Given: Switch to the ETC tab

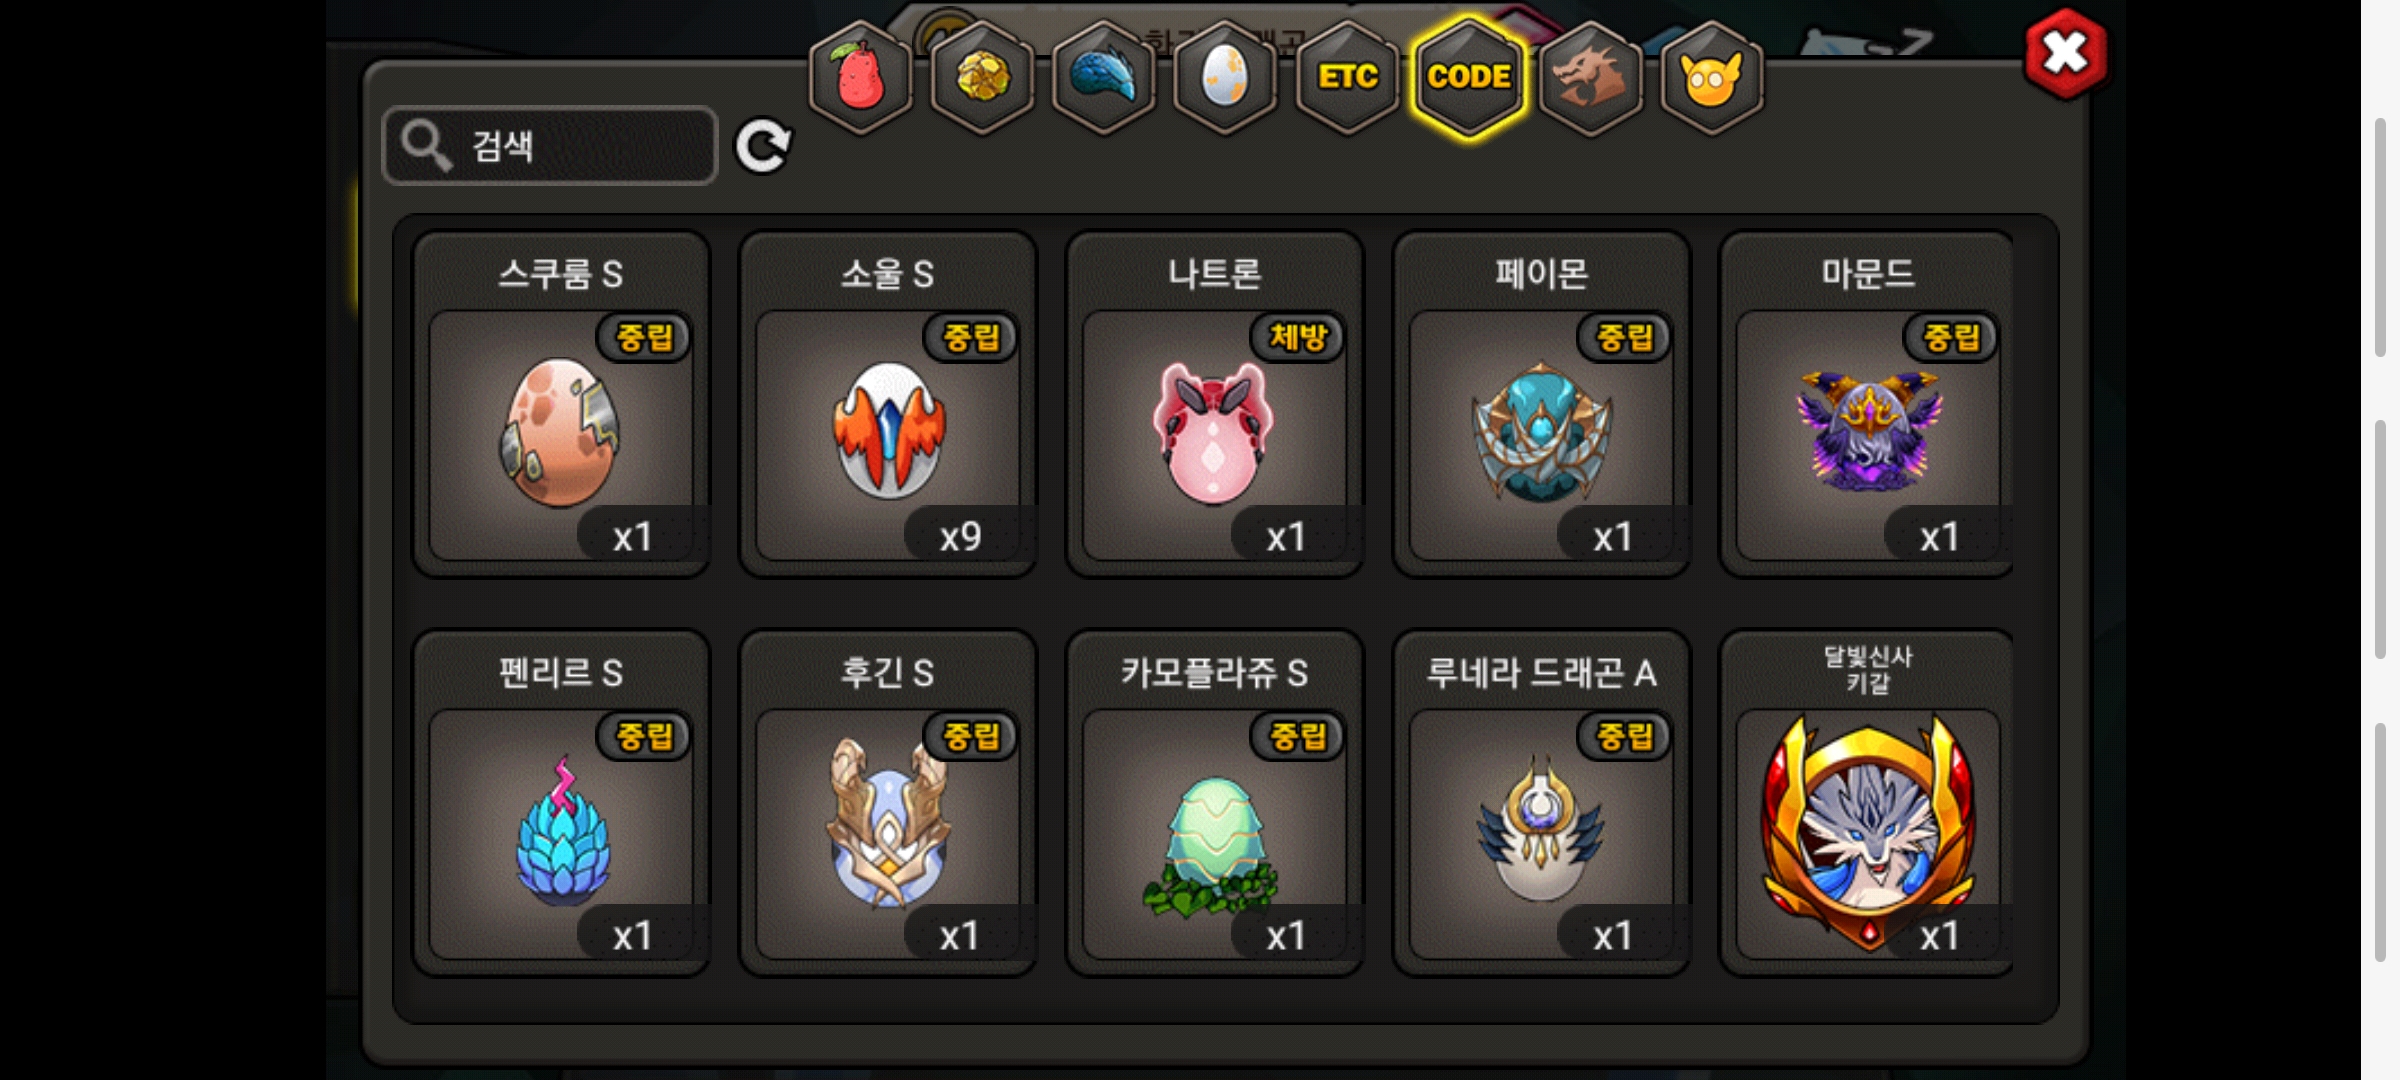Looking at the screenshot, I should (1348, 77).
